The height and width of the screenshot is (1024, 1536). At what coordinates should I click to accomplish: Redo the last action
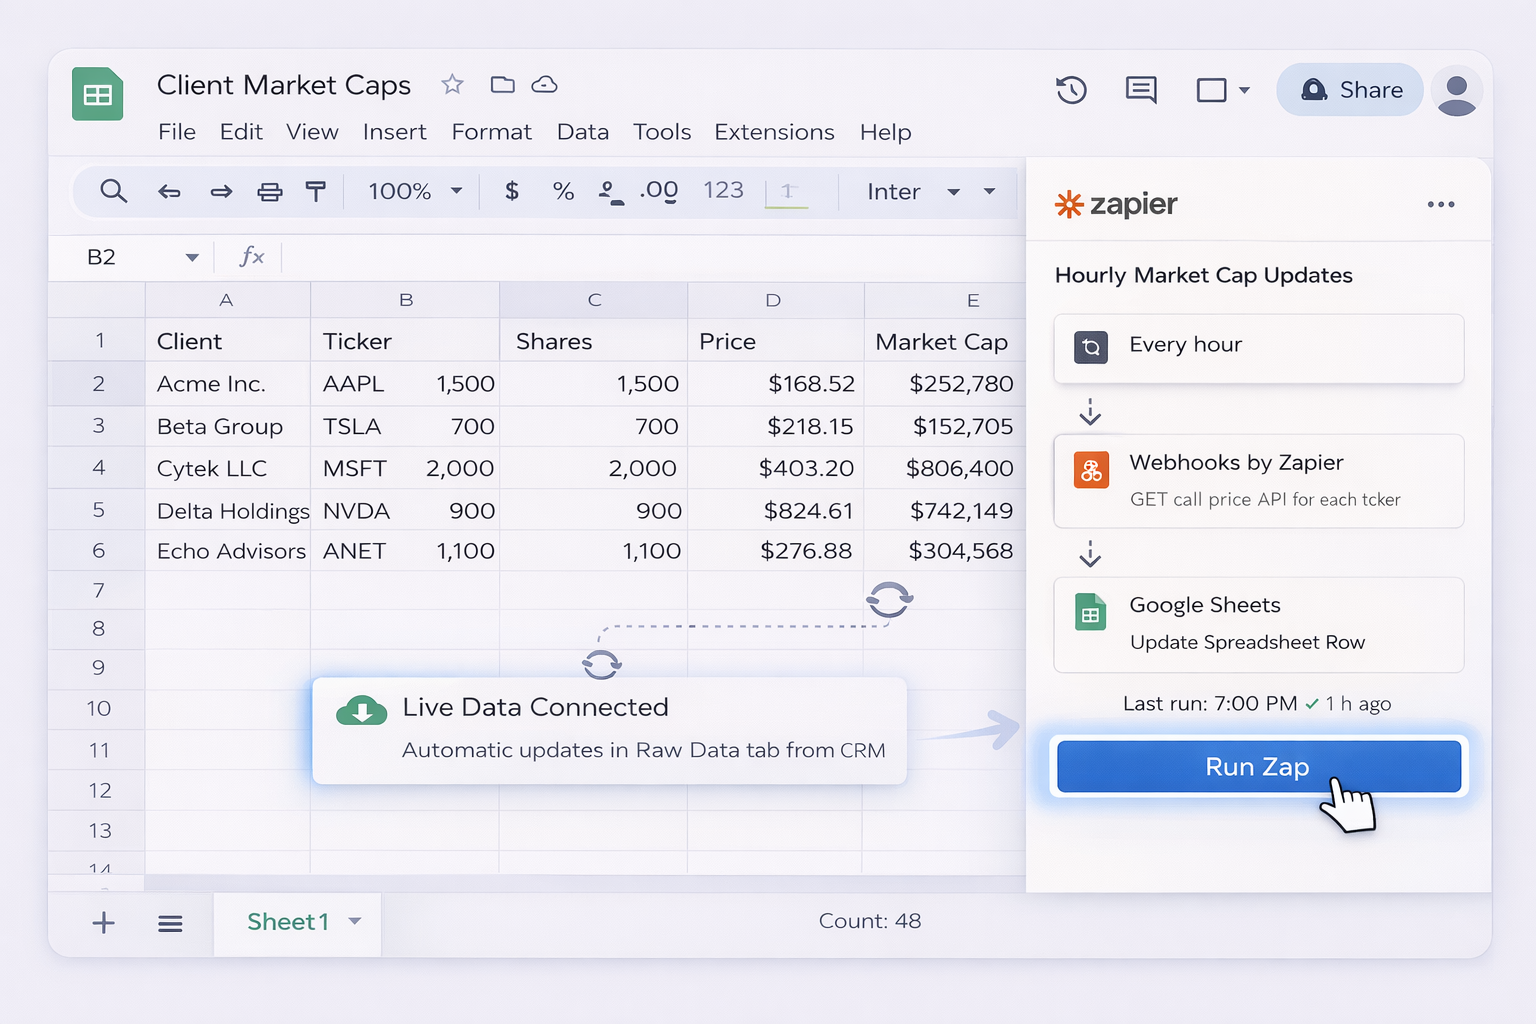(221, 191)
